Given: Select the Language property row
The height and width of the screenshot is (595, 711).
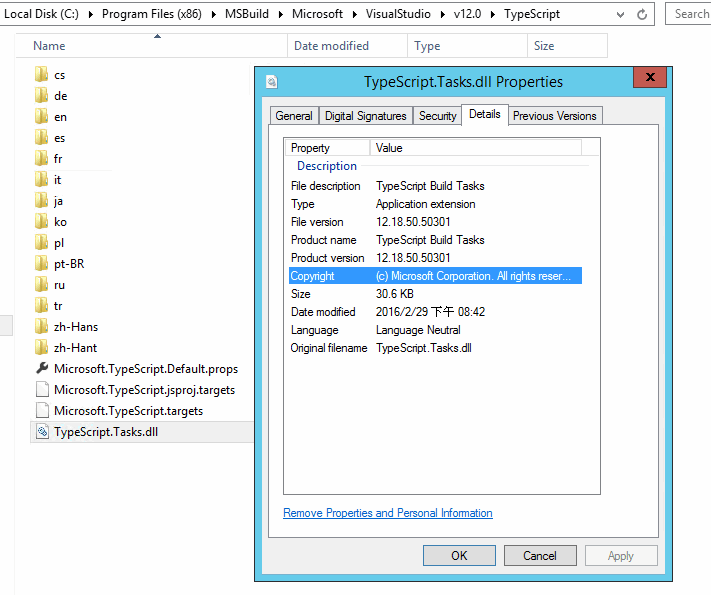Looking at the screenshot, I should click(435, 330).
